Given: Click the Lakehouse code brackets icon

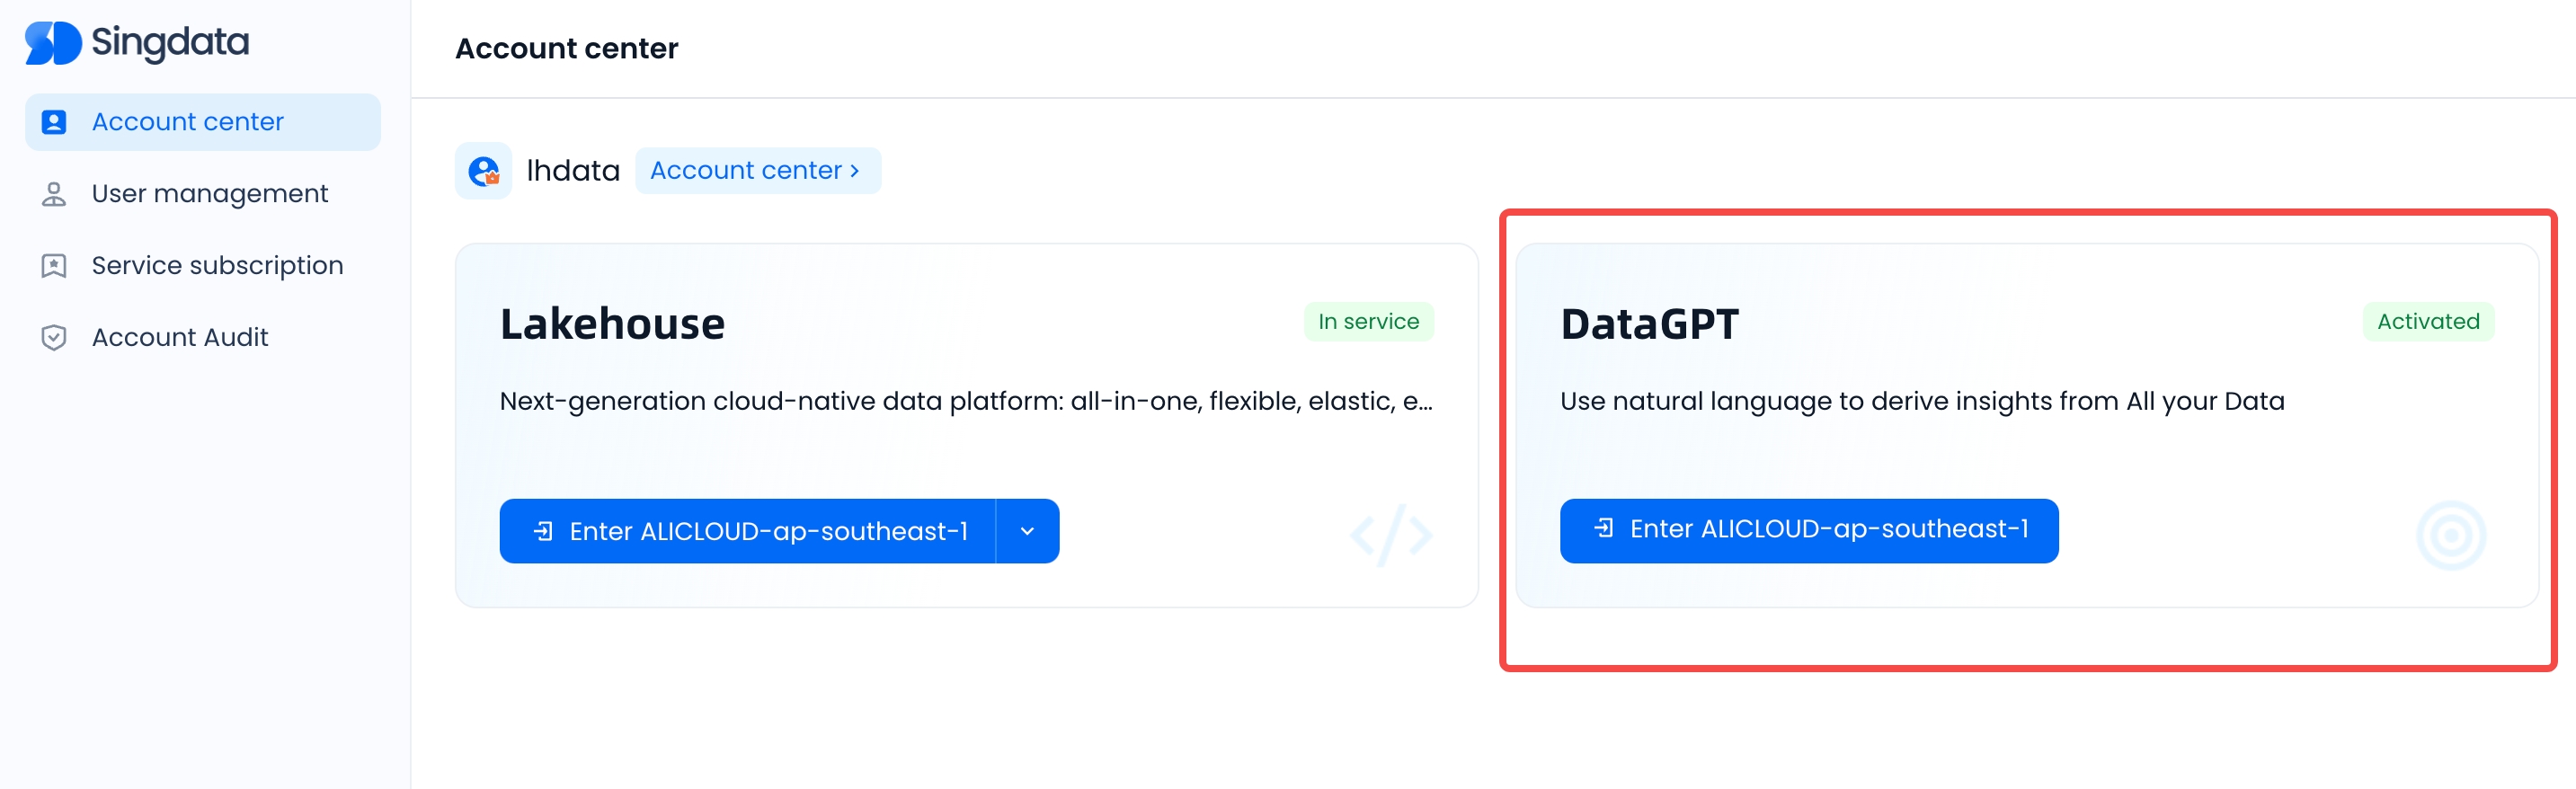Looking at the screenshot, I should click(x=1391, y=535).
